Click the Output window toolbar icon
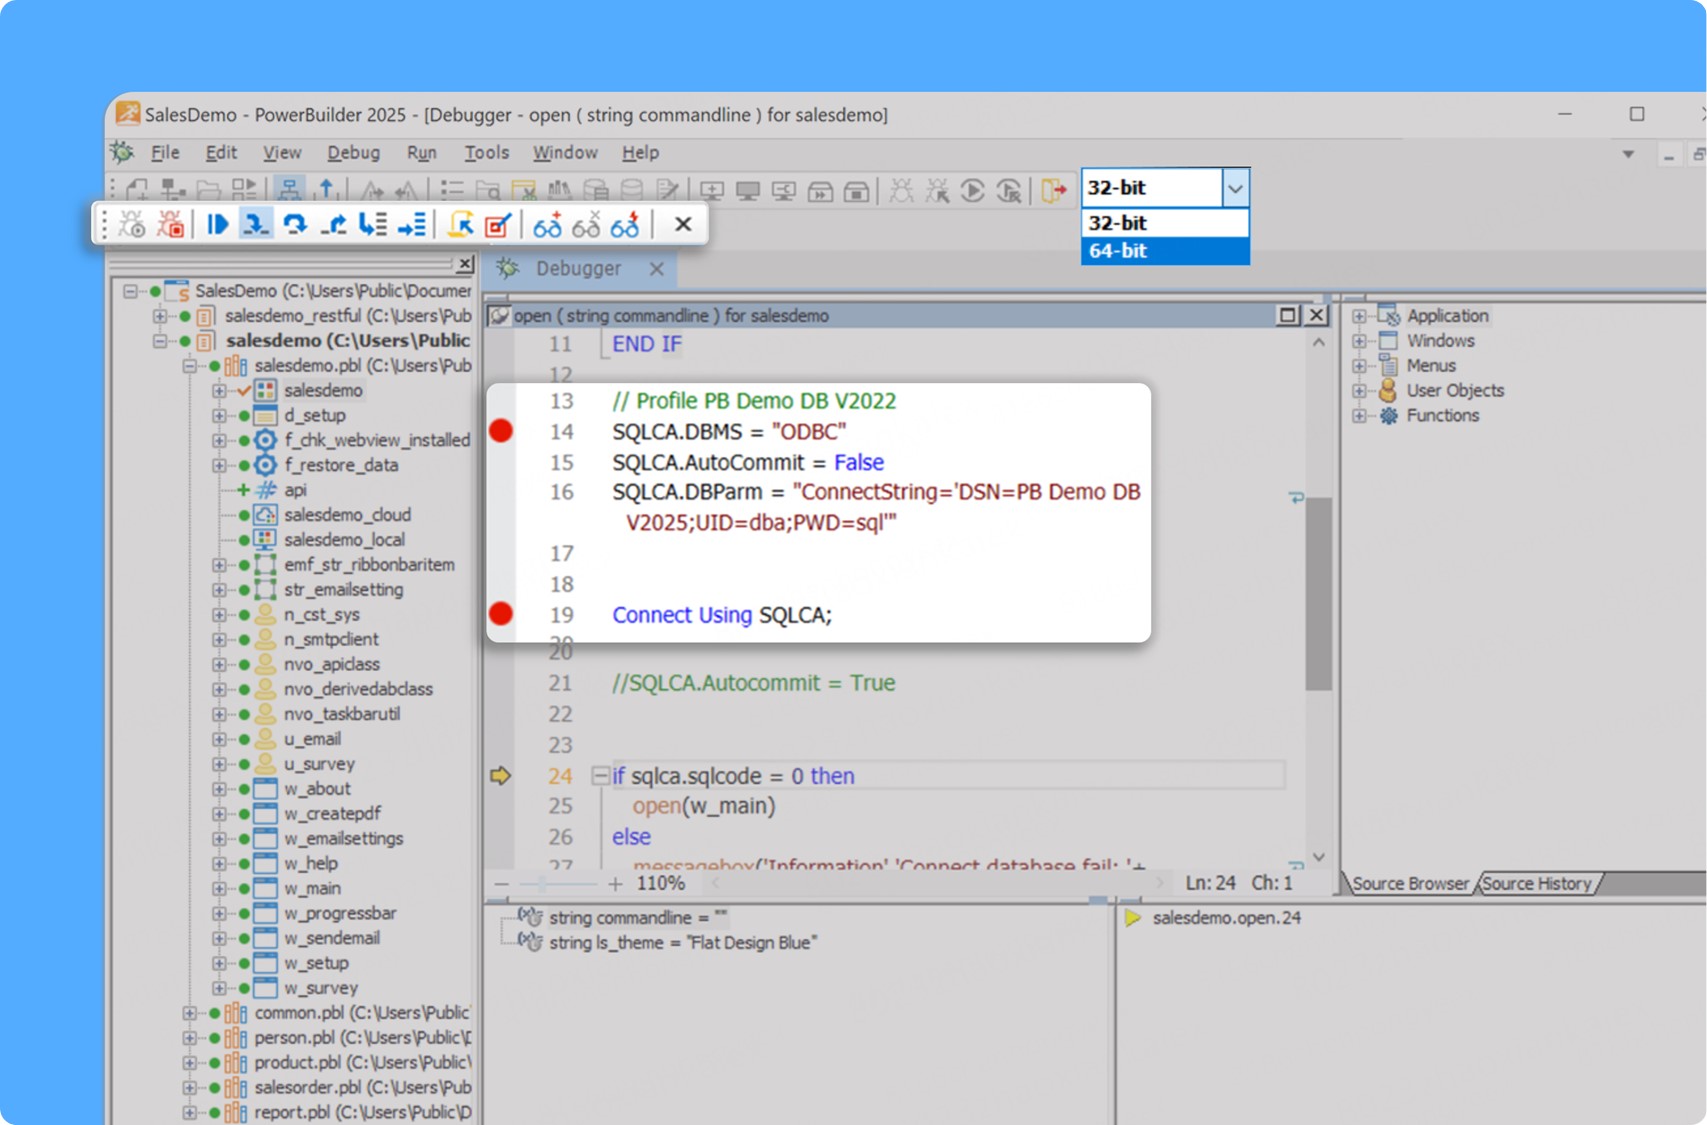Viewport: 1707px width, 1125px height. click(327, 189)
